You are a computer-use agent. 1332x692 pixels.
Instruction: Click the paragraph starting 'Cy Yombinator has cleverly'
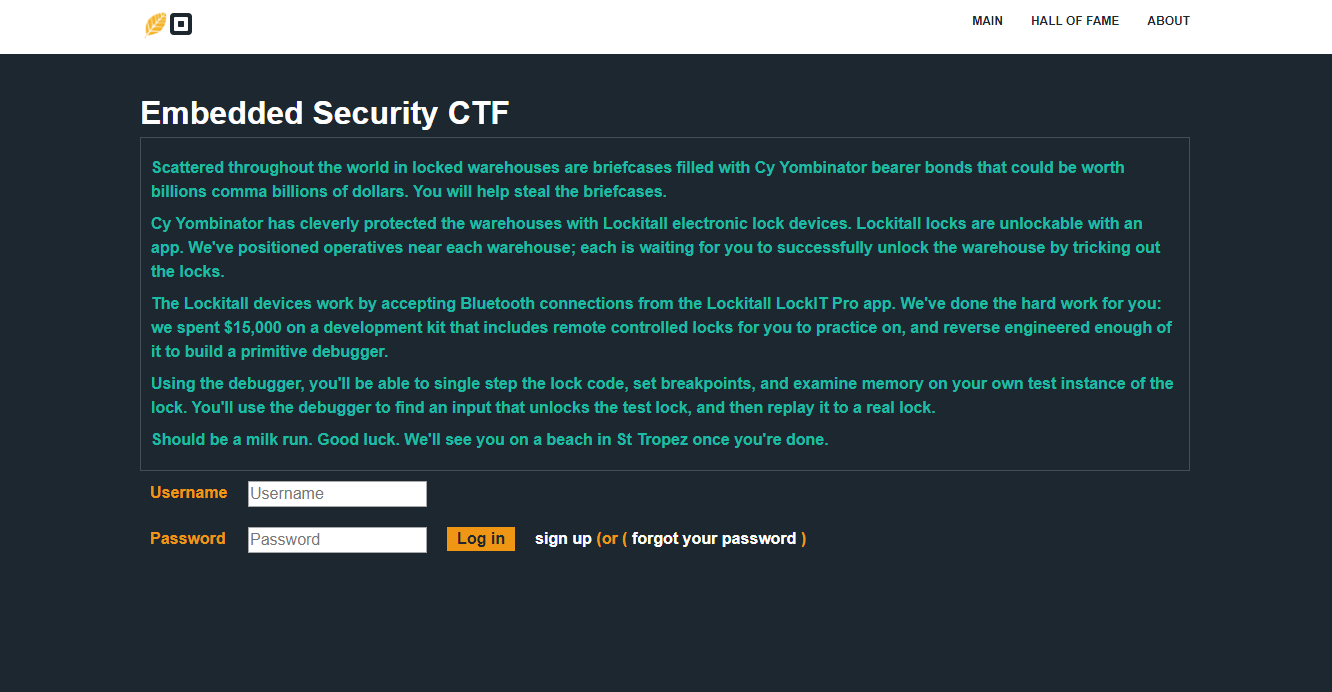(655, 247)
